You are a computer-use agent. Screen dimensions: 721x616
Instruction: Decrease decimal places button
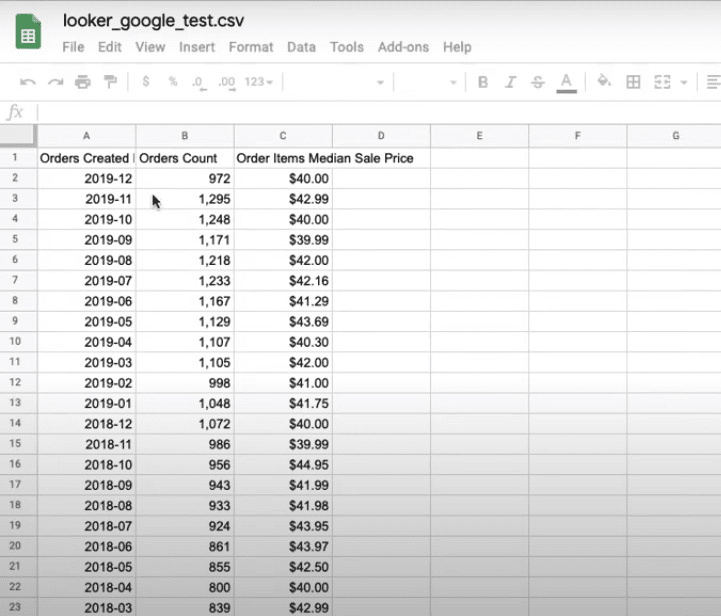point(199,83)
